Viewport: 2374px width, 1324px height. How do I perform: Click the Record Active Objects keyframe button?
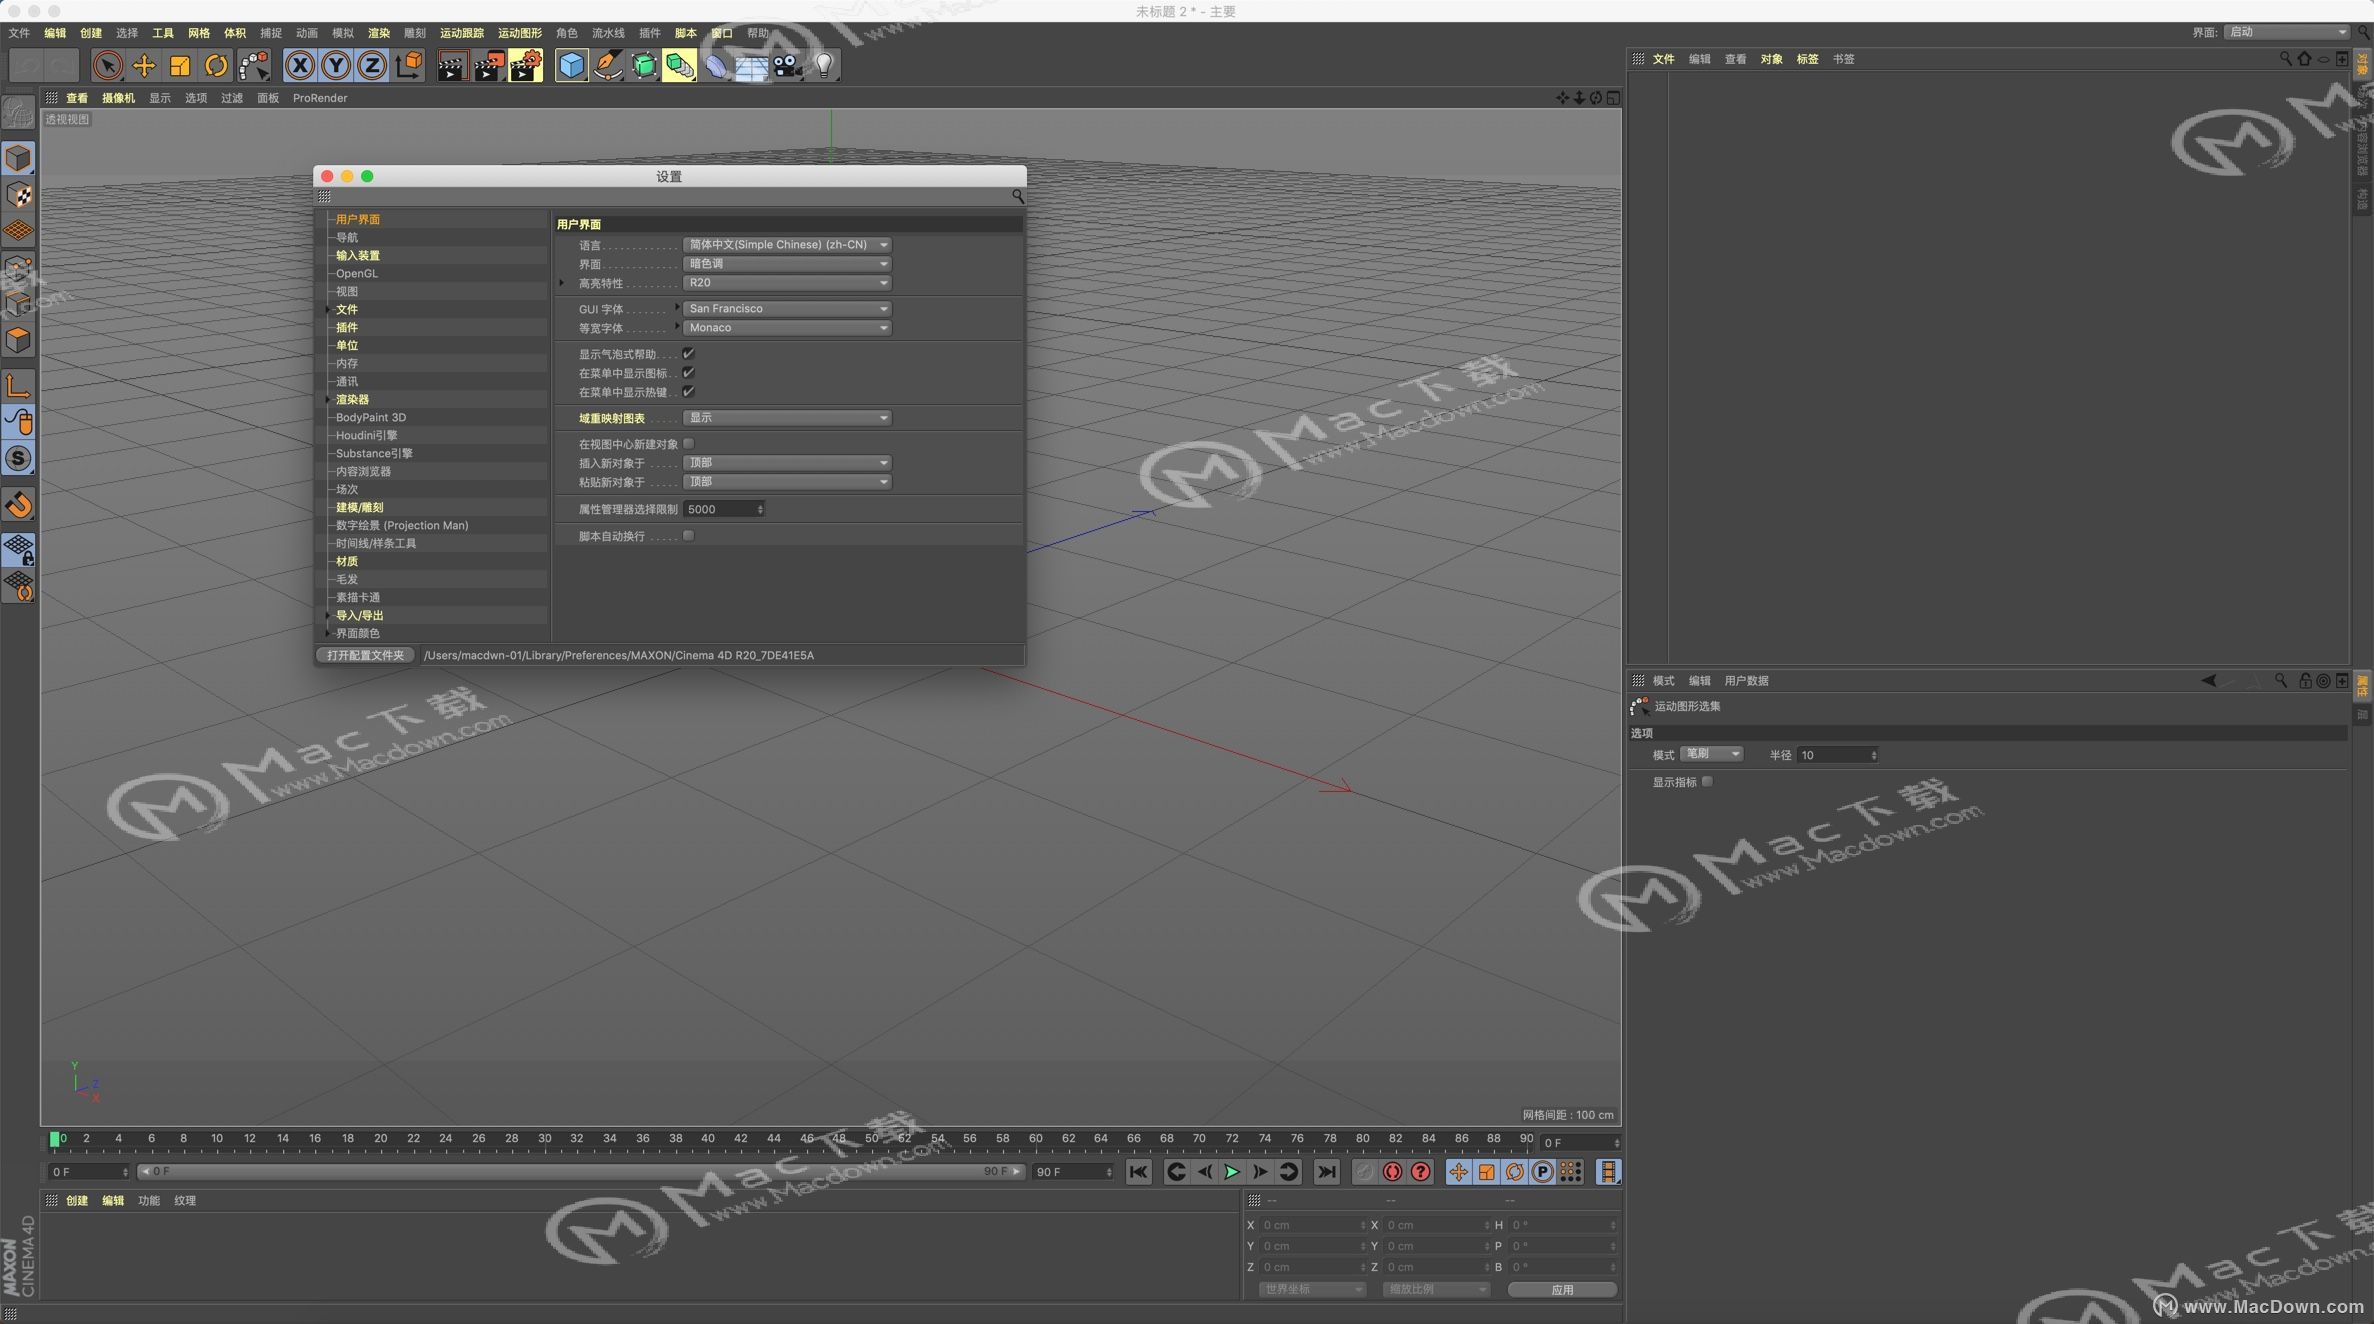tap(1364, 1172)
